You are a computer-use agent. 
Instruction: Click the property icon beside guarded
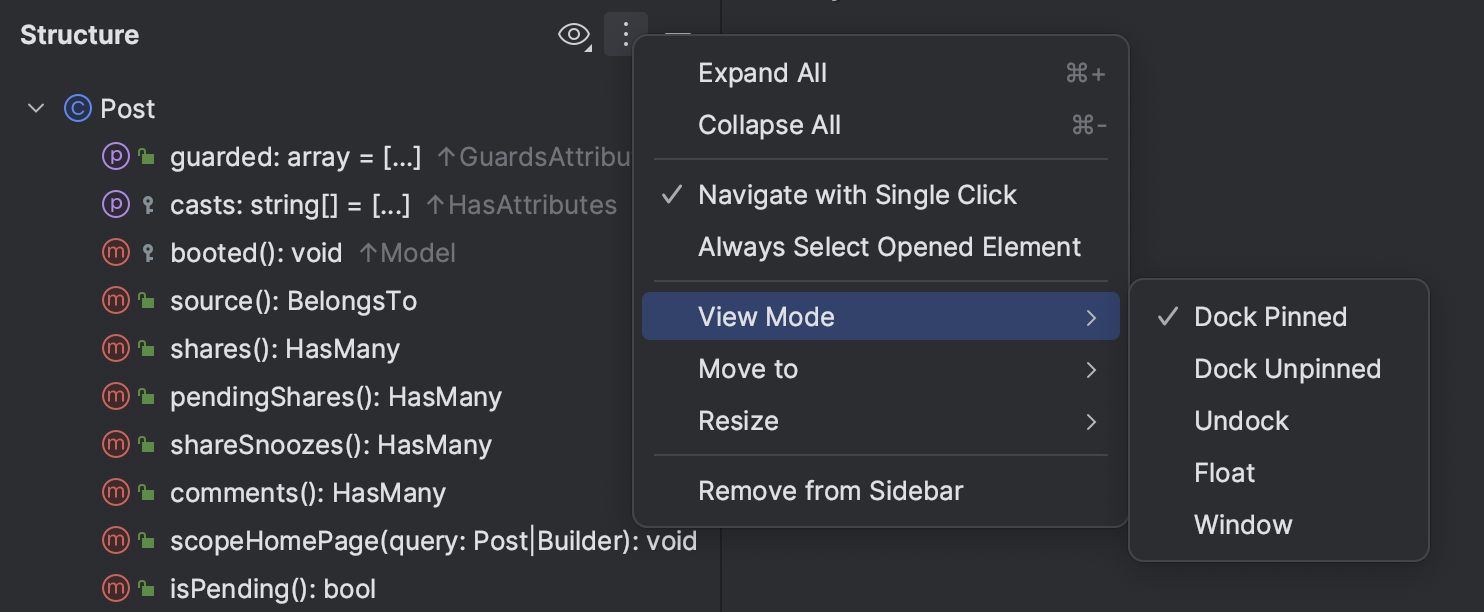tap(117, 157)
